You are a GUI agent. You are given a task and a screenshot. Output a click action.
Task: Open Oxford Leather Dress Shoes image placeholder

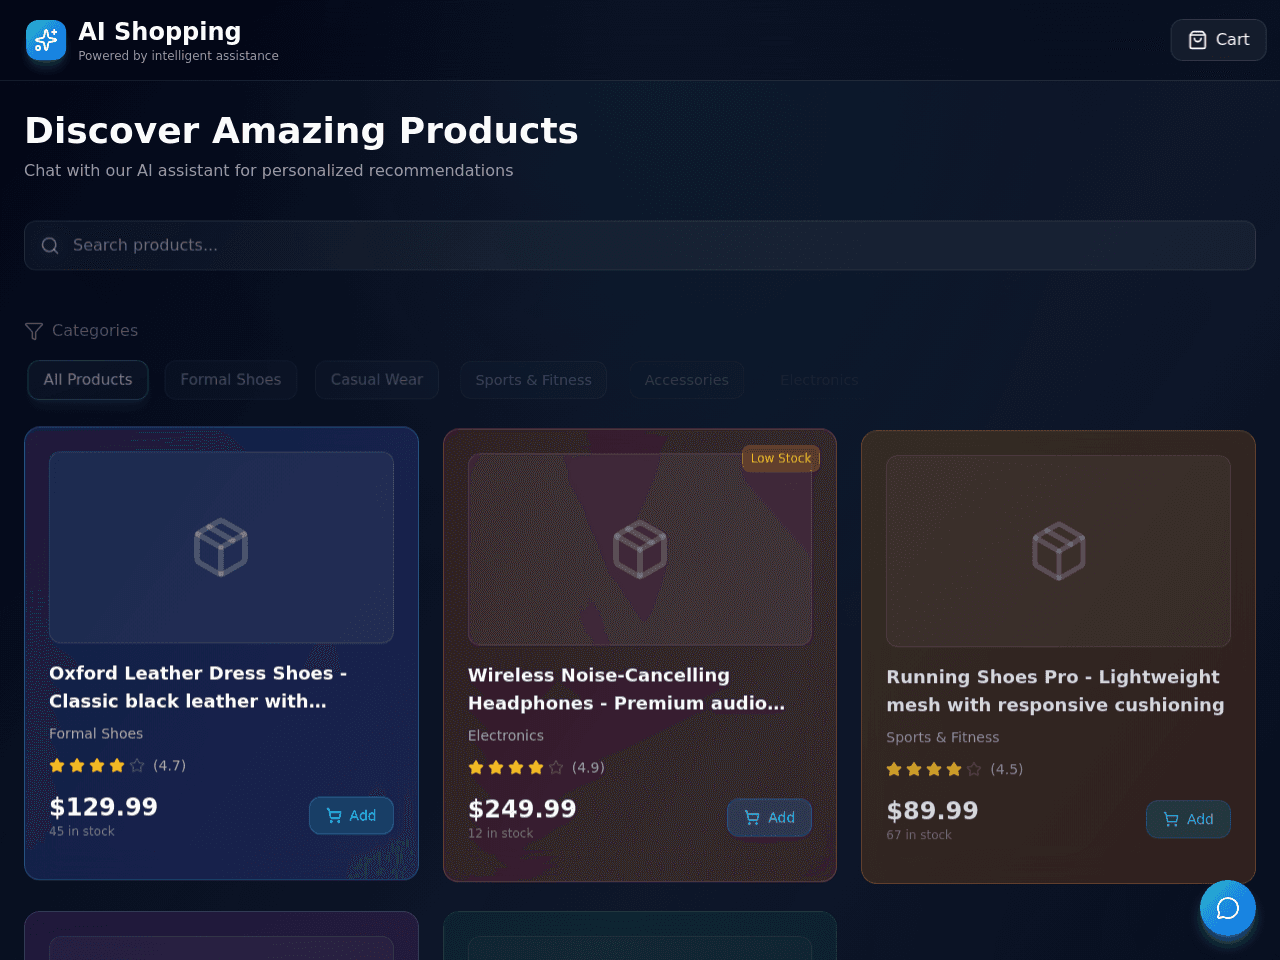(221, 547)
